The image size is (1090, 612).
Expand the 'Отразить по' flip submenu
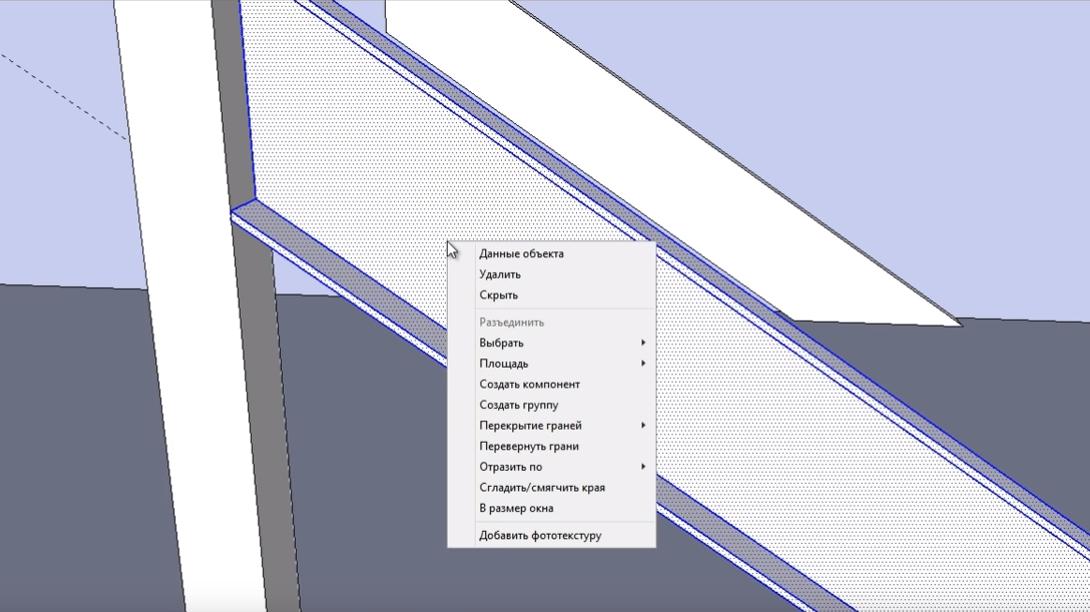pos(510,467)
